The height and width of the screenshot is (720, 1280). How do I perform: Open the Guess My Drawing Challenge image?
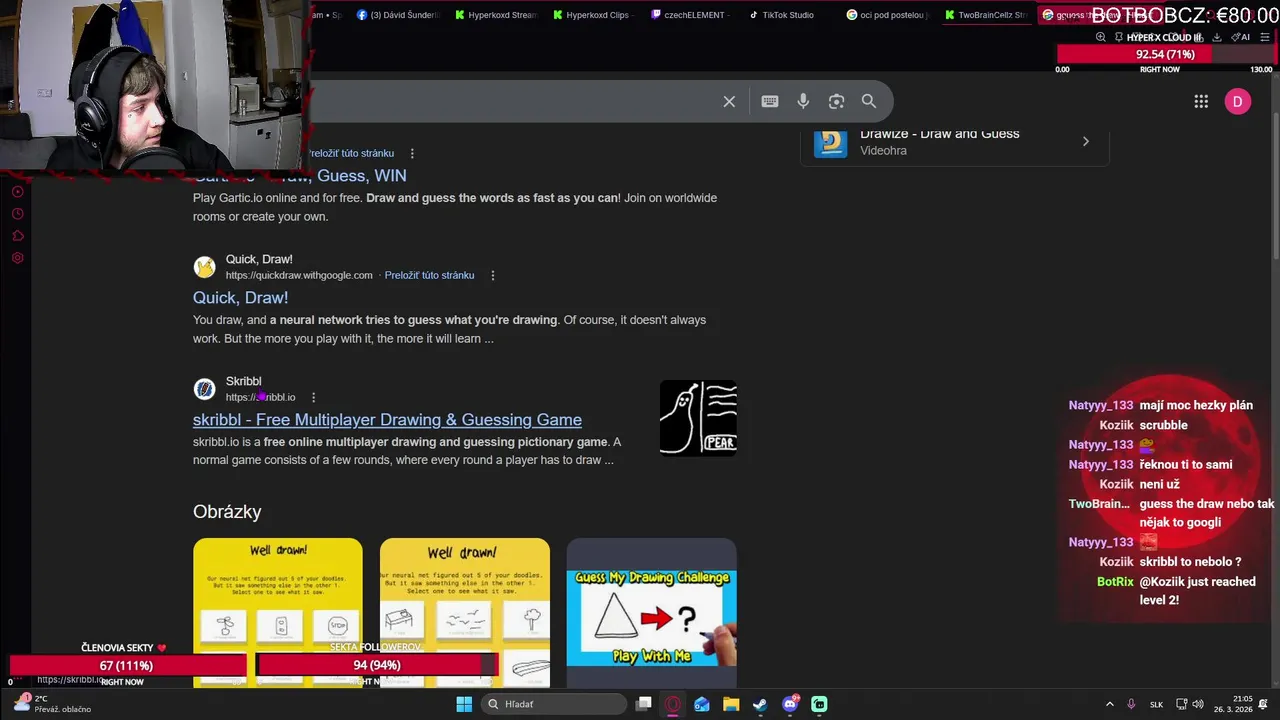coord(652,612)
